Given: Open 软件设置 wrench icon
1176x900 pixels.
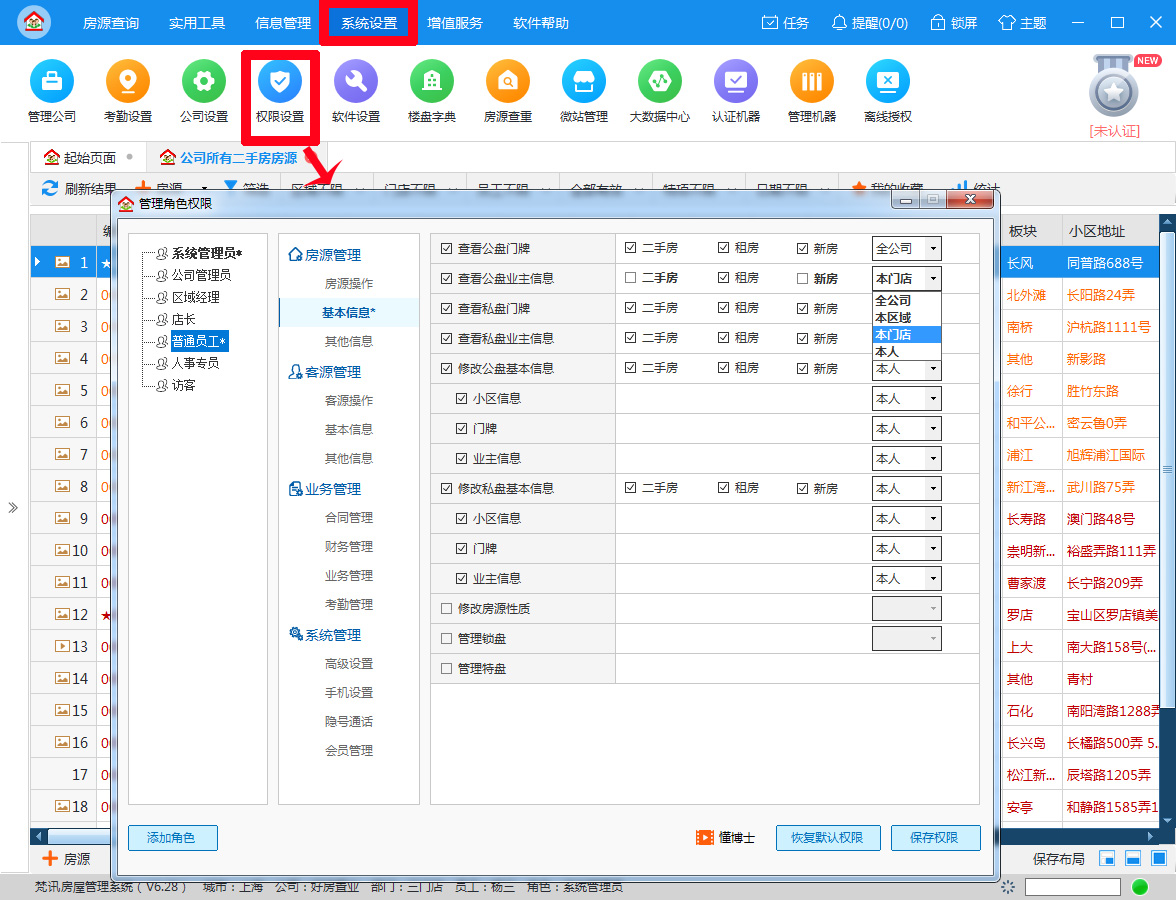Looking at the screenshot, I should (x=356, y=81).
